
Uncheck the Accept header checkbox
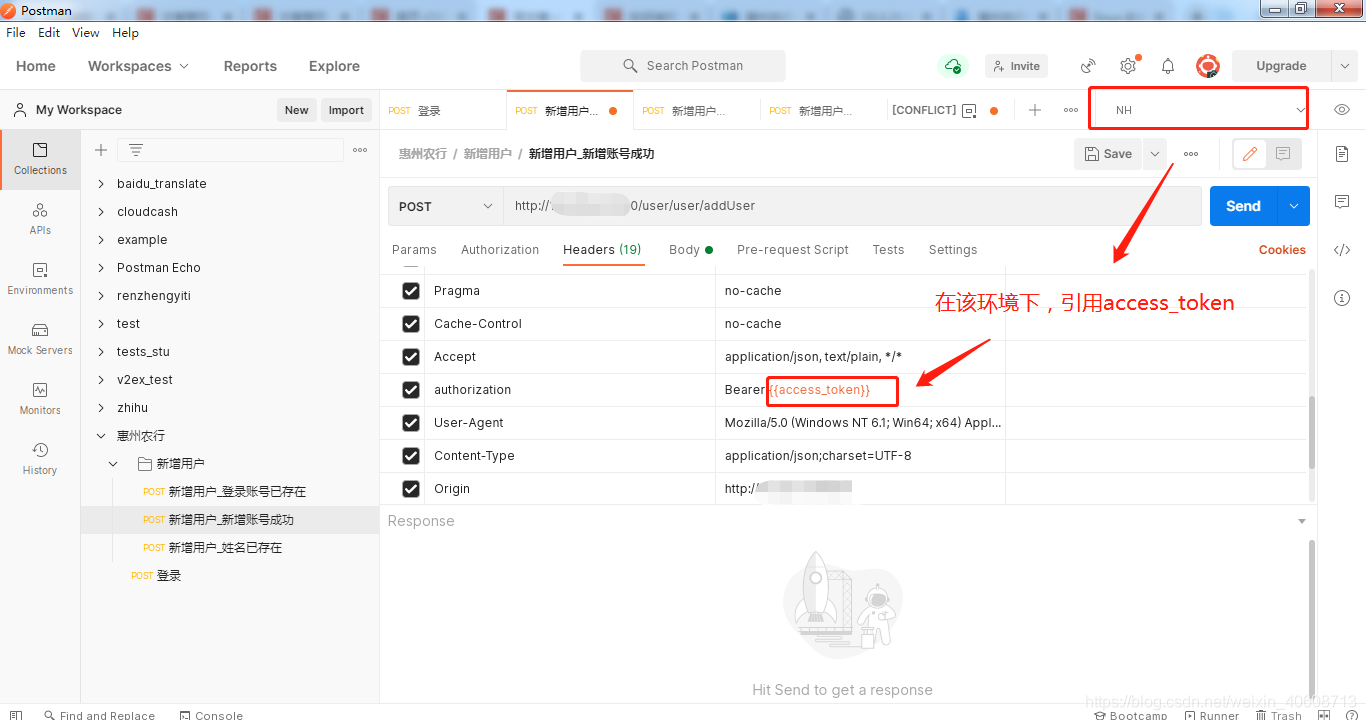pyautogui.click(x=411, y=357)
